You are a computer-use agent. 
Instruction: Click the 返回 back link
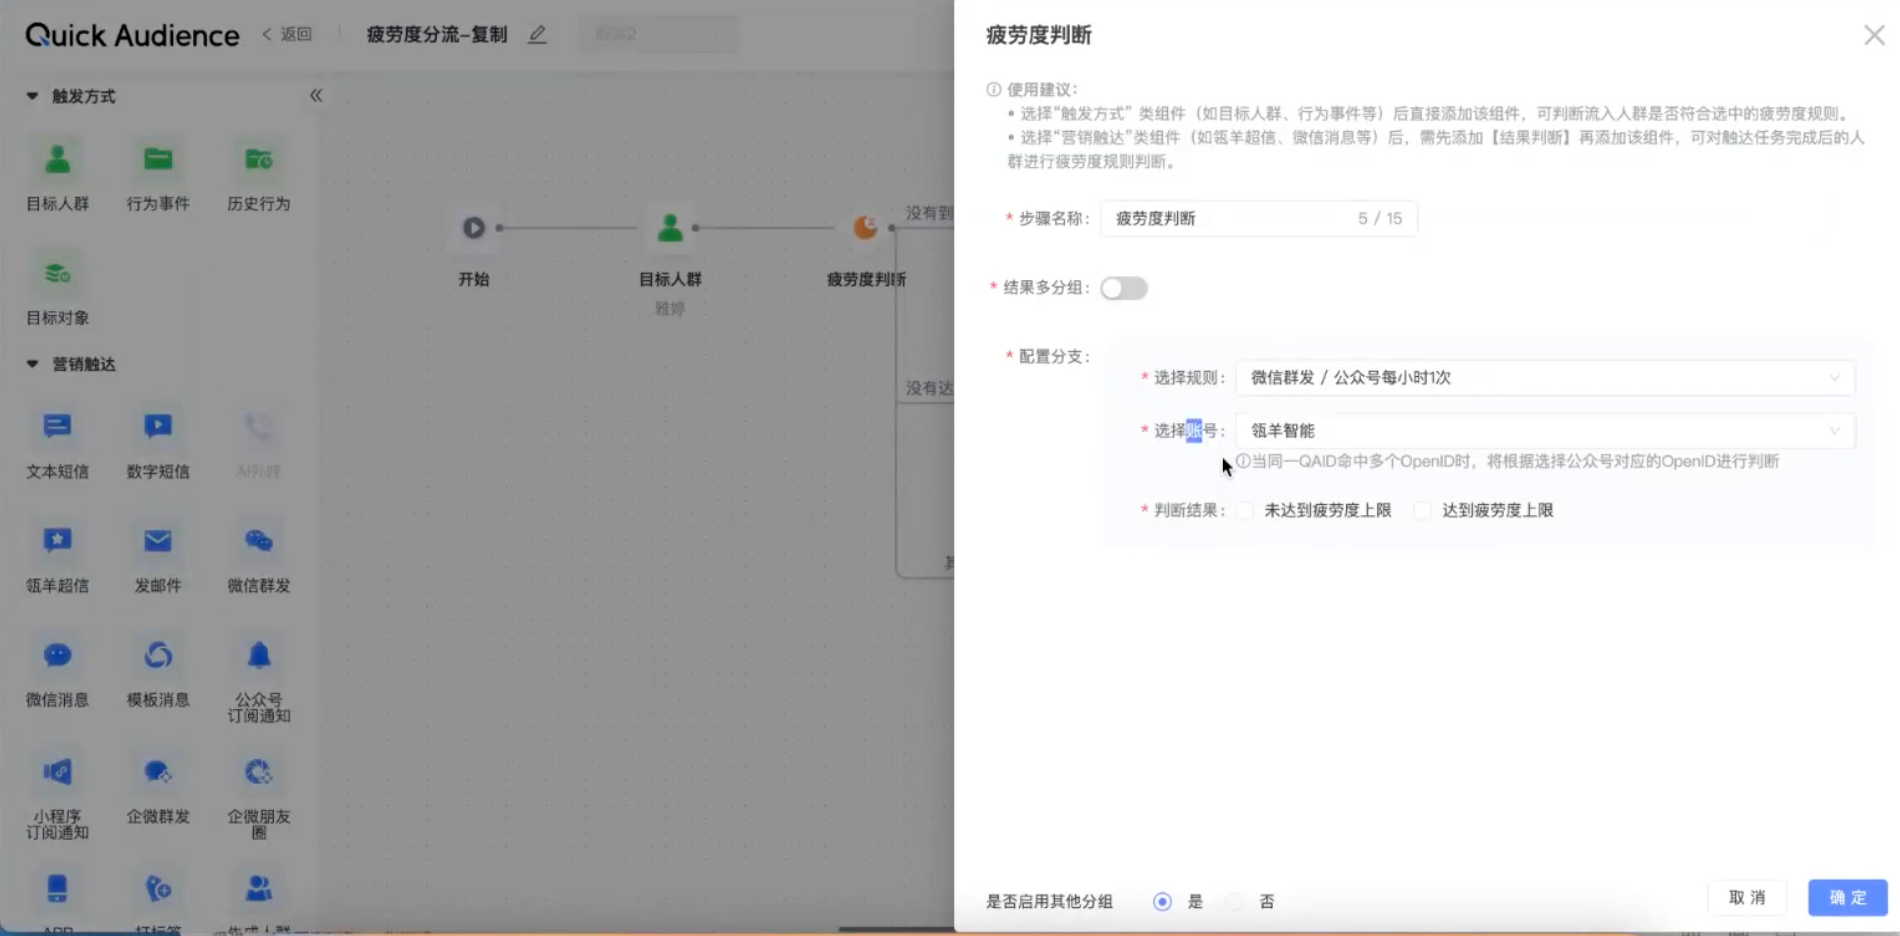tap(287, 34)
